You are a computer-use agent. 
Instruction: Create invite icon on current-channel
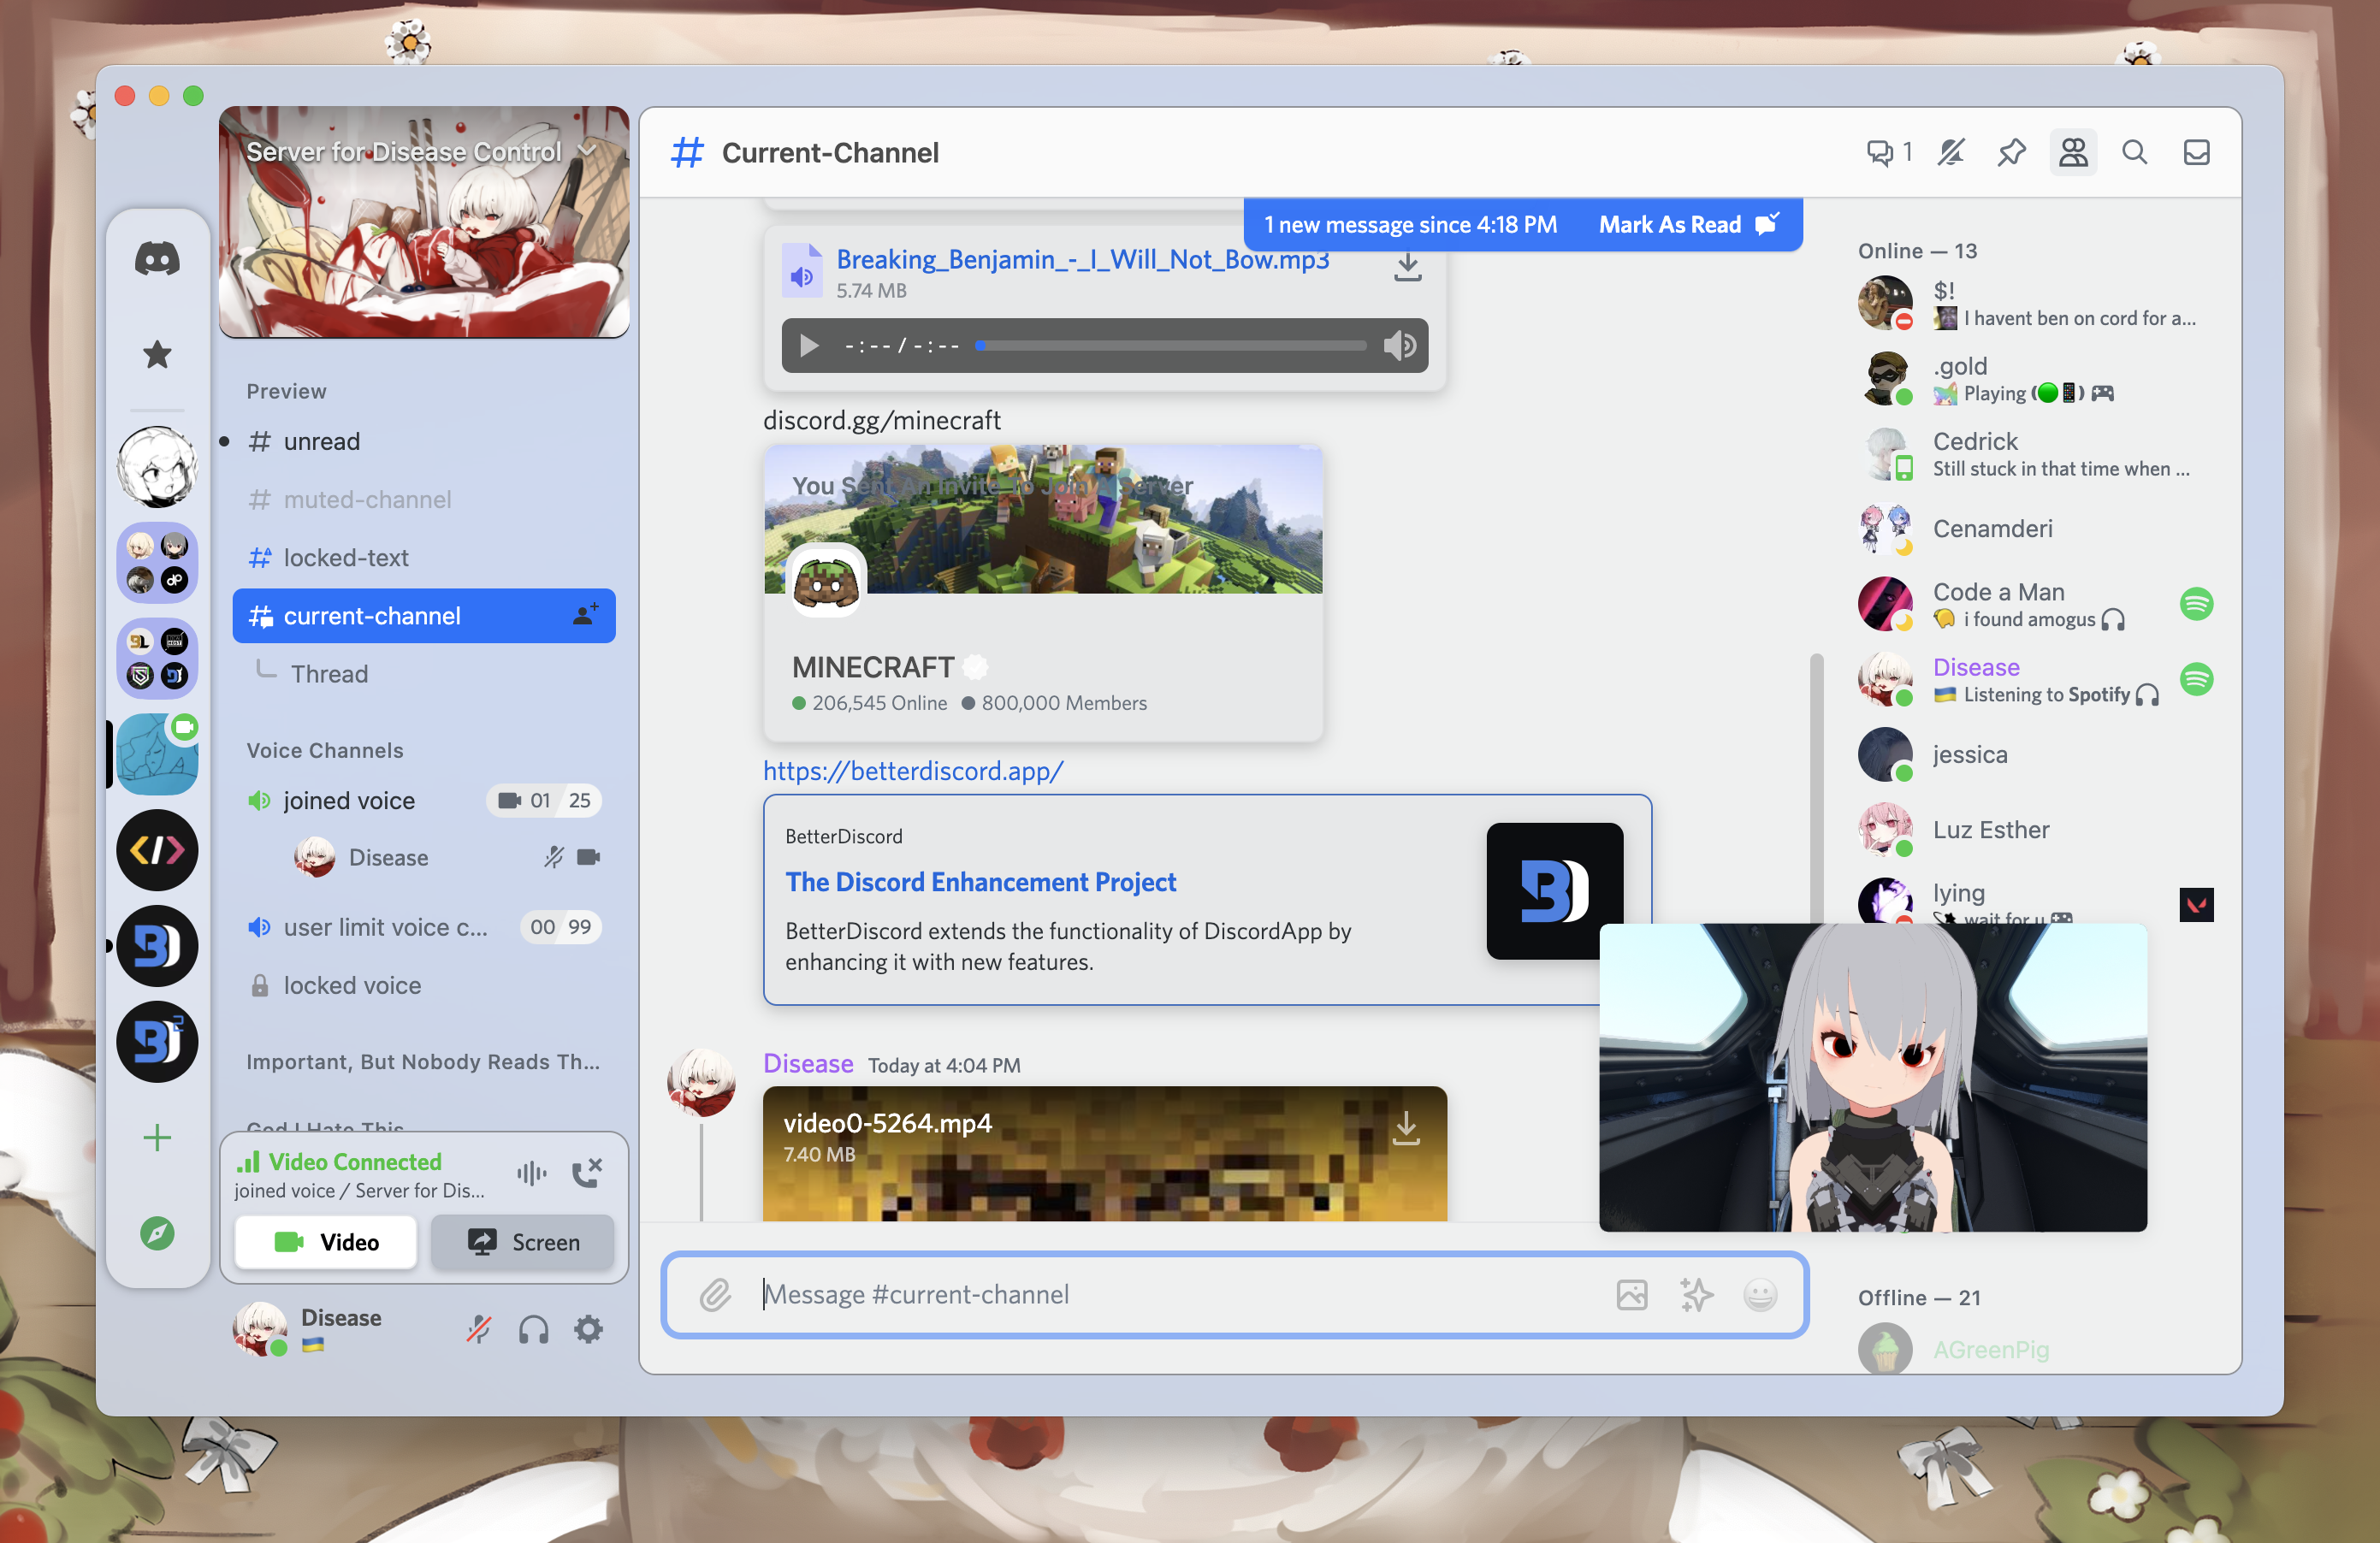[586, 614]
